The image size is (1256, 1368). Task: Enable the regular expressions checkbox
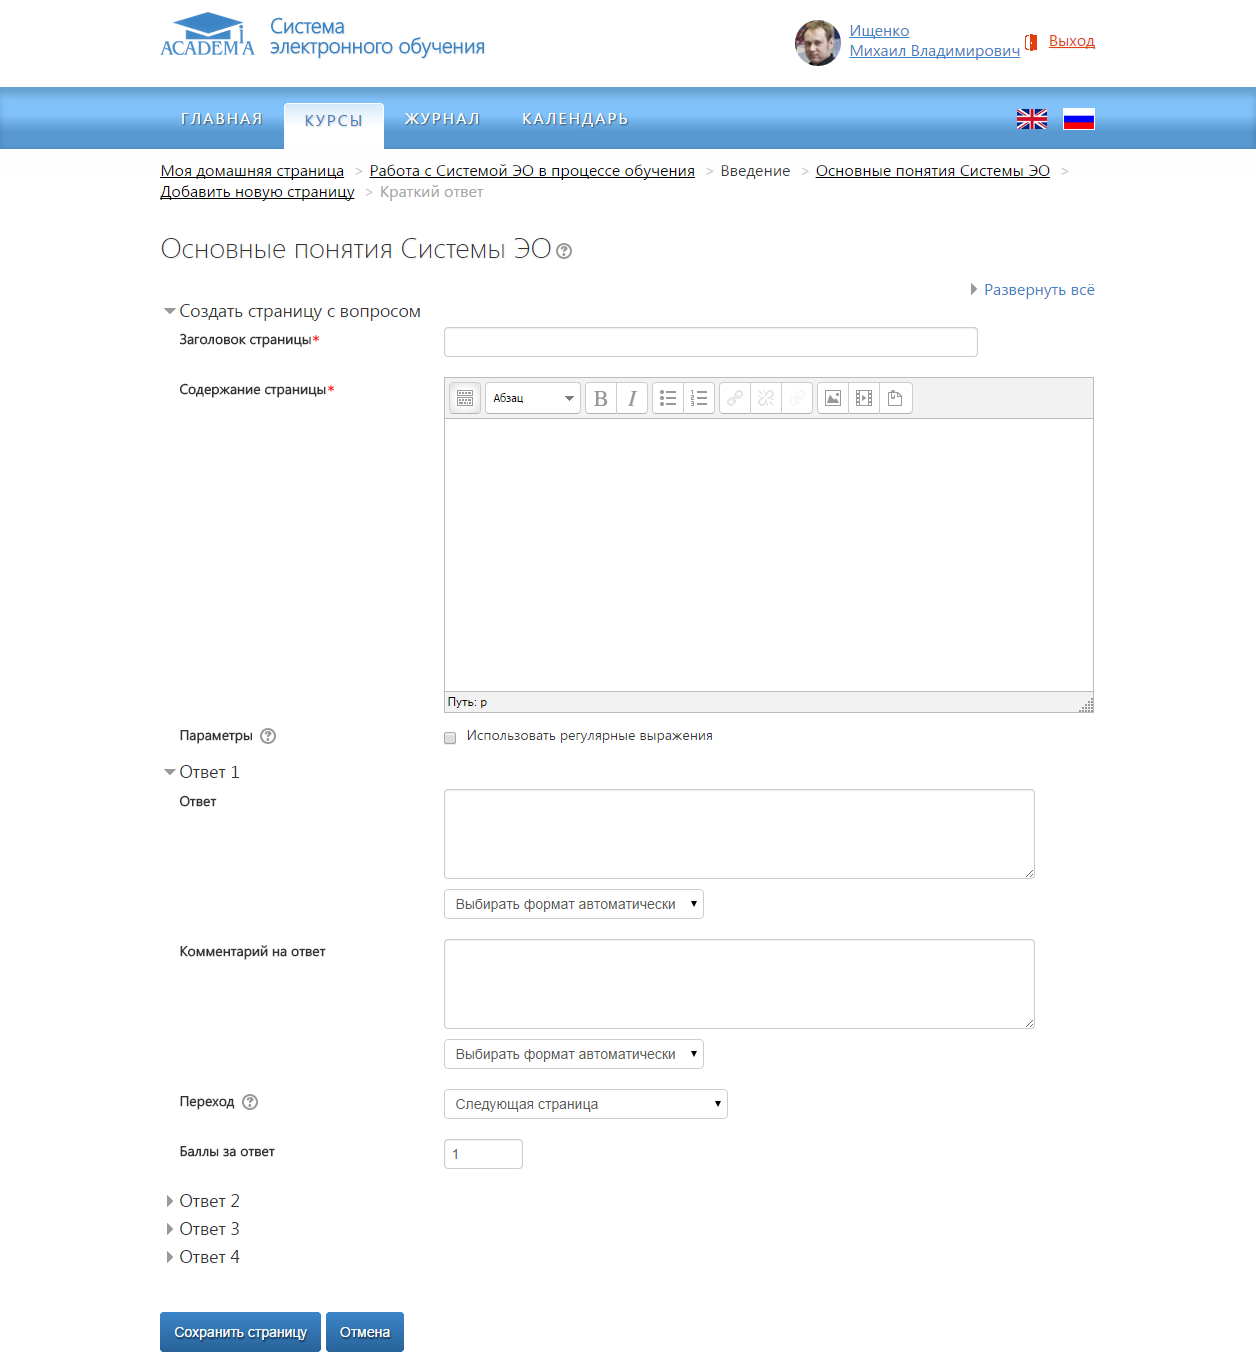(x=450, y=738)
